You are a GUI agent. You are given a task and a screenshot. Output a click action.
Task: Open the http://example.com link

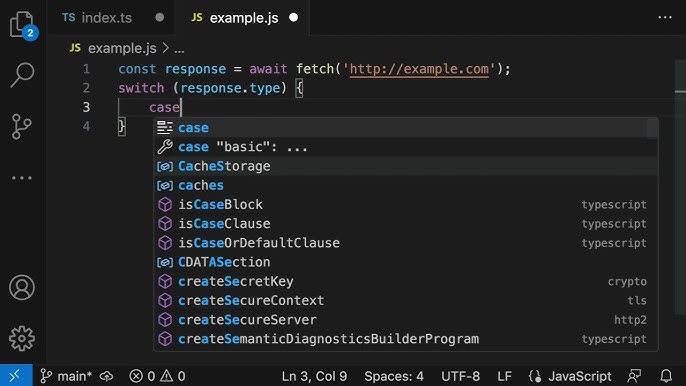click(419, 69)
